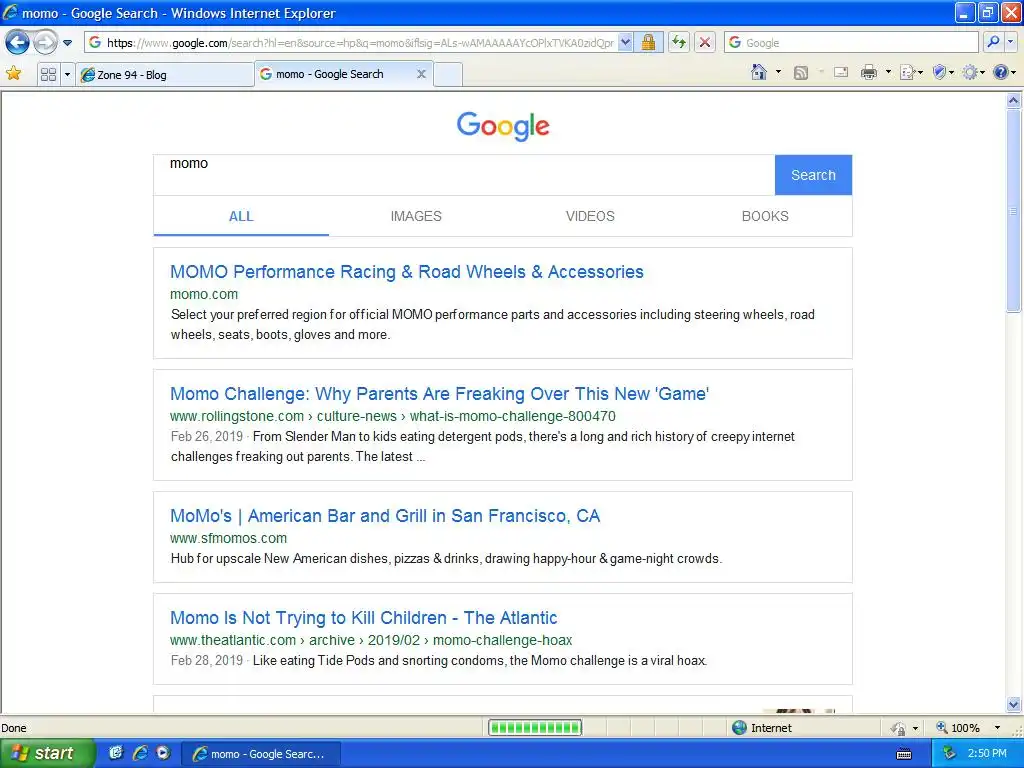
Task: Click the RSS feeds icon
Action: point(801,72)
